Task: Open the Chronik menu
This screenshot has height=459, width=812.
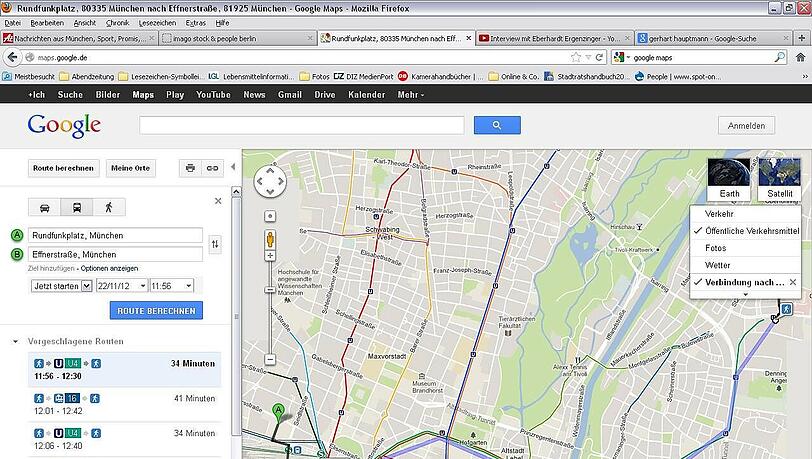Action: 118,23
